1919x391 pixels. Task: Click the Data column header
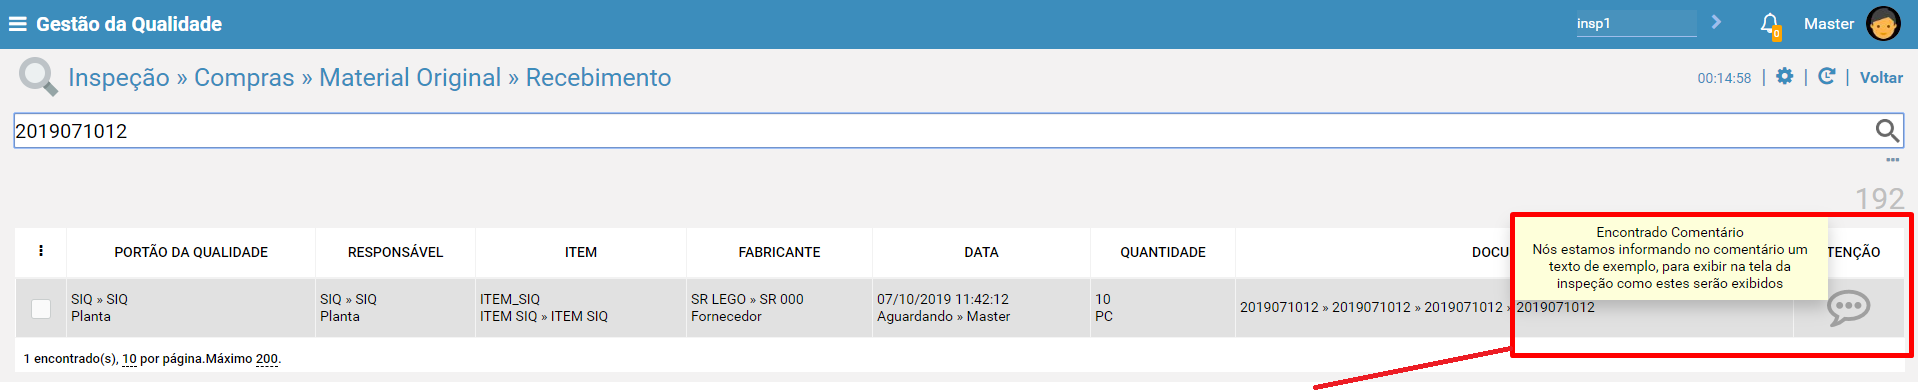[981, 252]
